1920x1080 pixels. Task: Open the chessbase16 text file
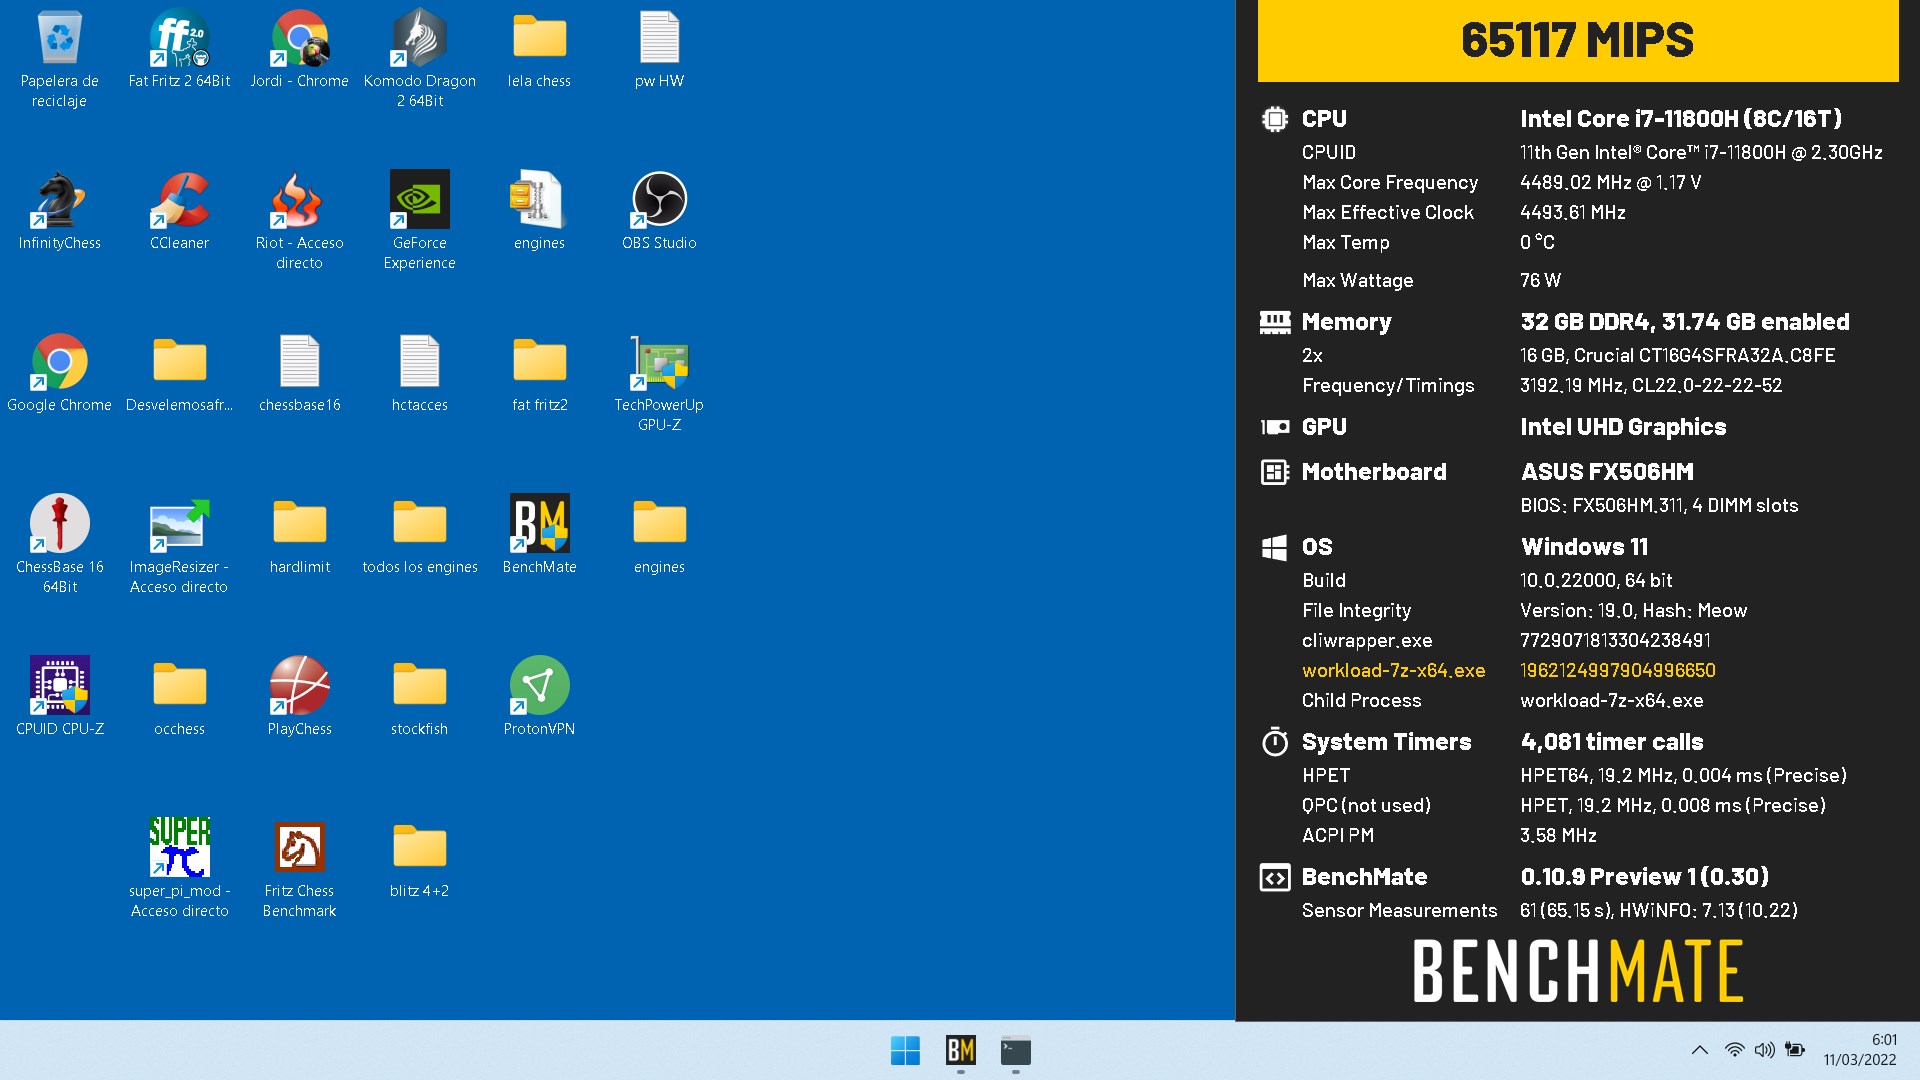(299, 372)
